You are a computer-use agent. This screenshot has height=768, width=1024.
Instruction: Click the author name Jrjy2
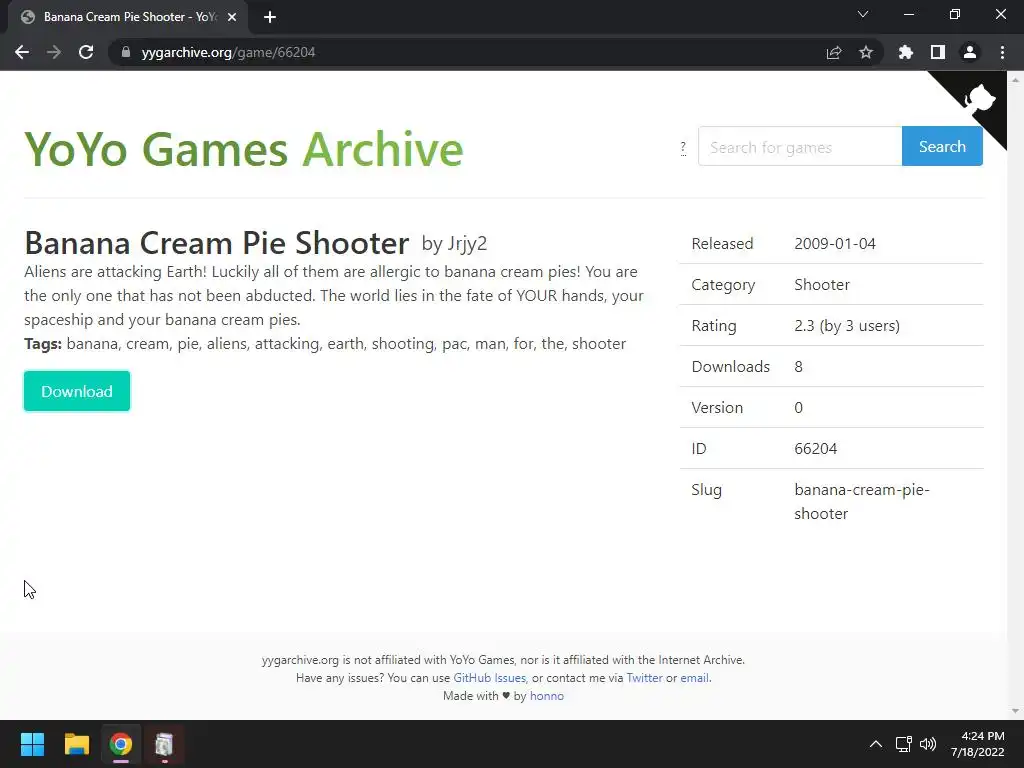pos(466,244)
